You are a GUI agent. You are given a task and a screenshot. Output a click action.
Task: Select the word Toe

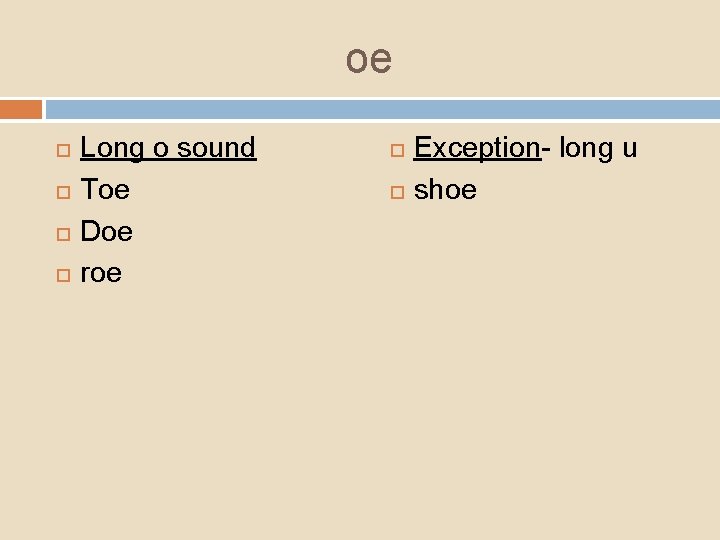click(x=105, y=190)
